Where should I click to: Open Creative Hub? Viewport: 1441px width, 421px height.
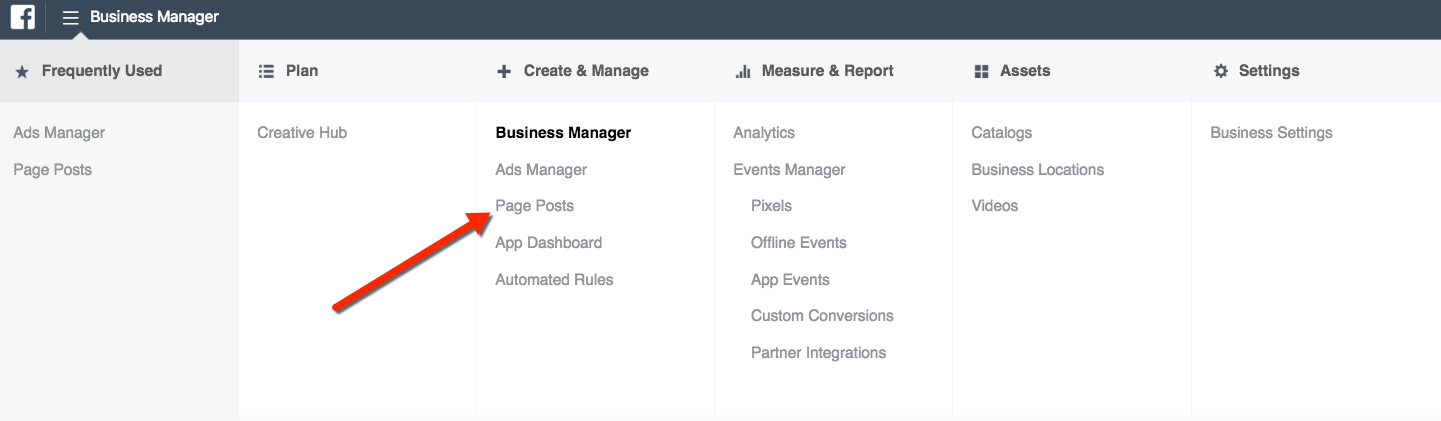(302, 133)
